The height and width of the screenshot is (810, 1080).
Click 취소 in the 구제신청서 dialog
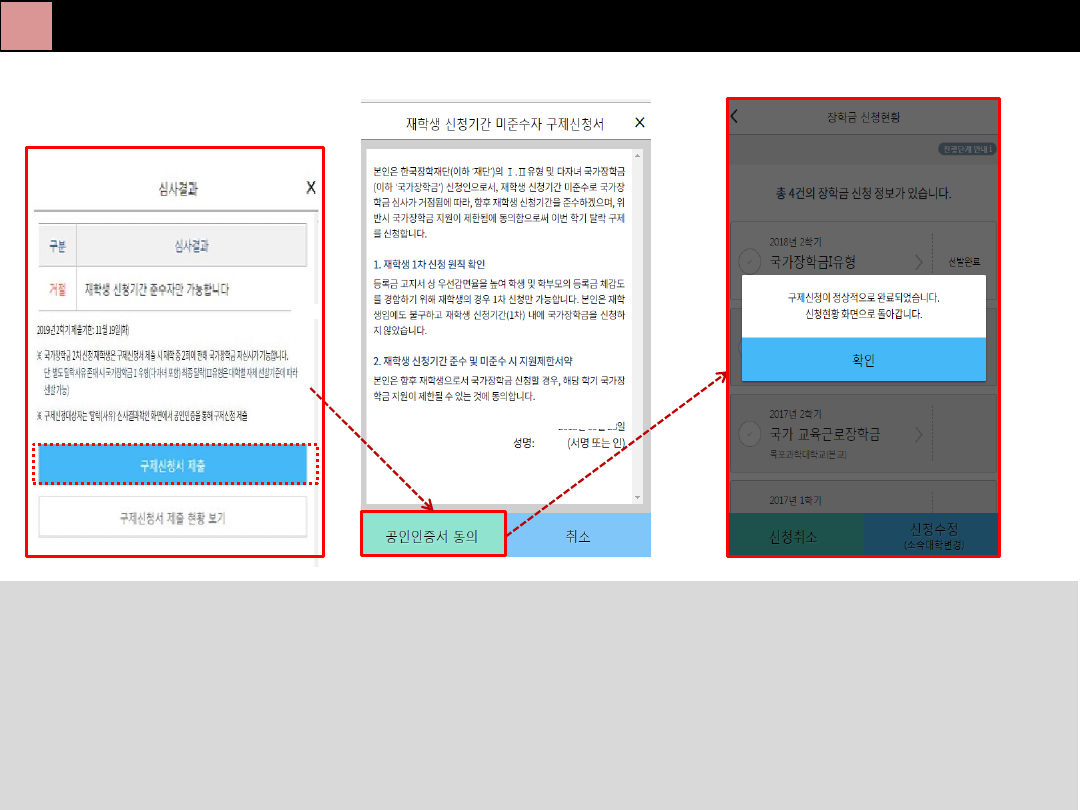click(x=578, y=536)
